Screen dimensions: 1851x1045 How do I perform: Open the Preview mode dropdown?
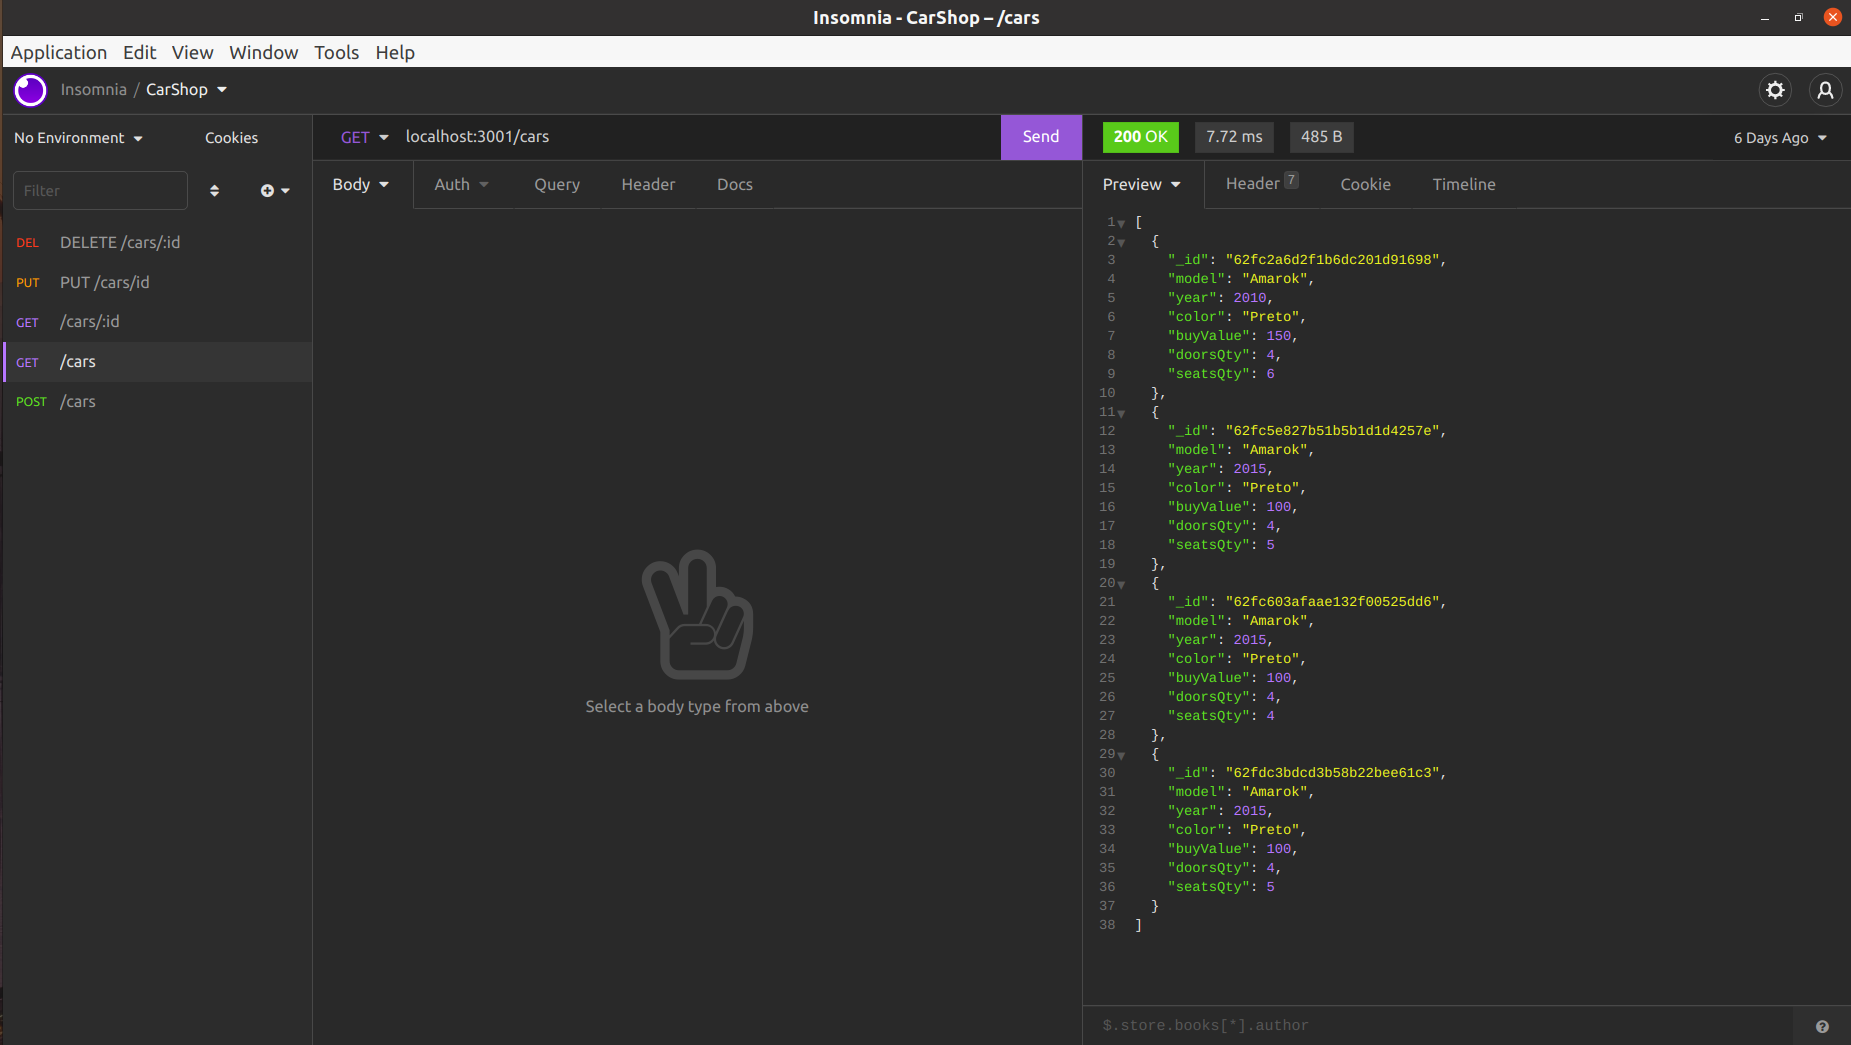tap(1141, 185)
